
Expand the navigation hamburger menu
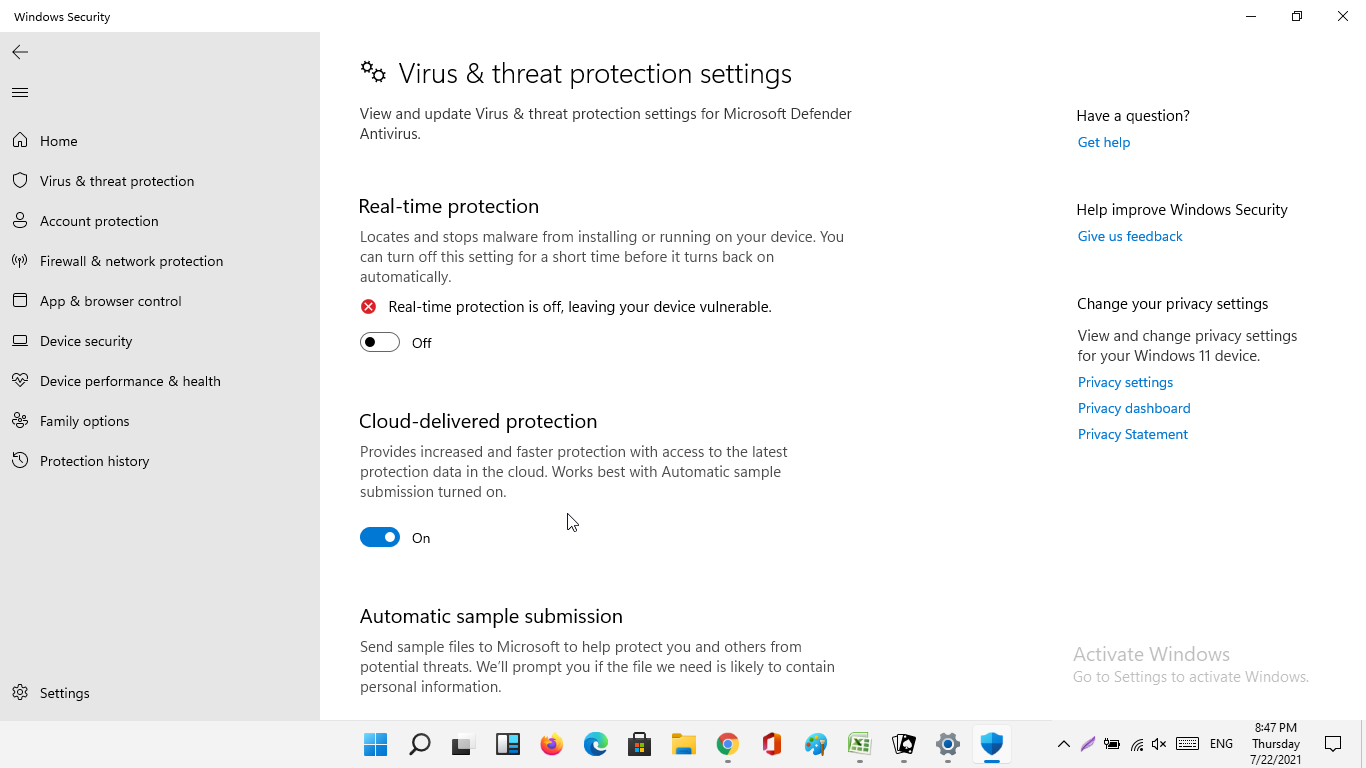tap(19, 92)
